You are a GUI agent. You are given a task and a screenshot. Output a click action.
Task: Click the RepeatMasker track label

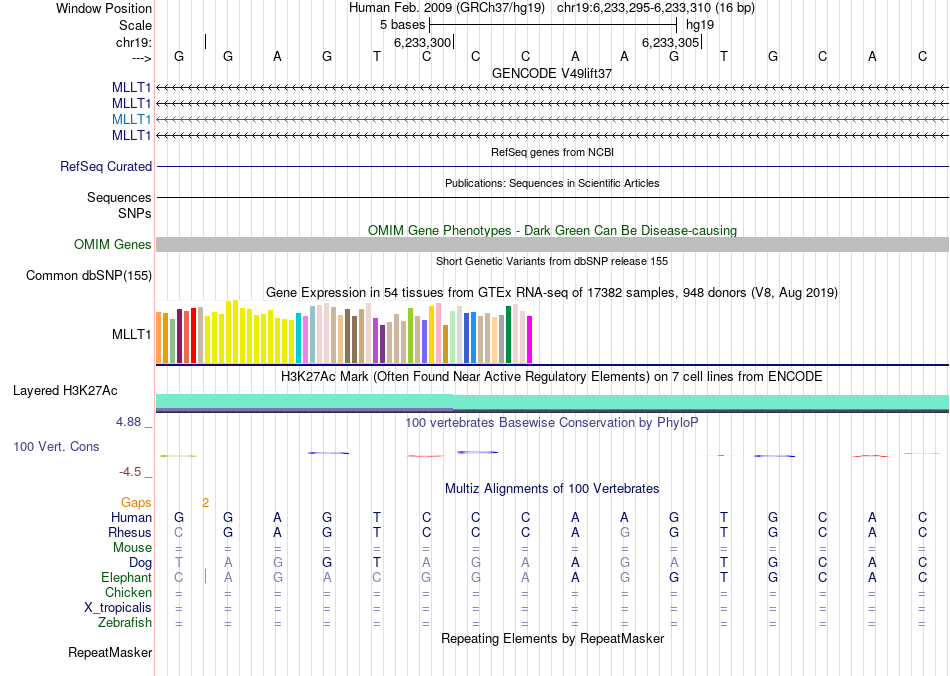coord(110,653)
